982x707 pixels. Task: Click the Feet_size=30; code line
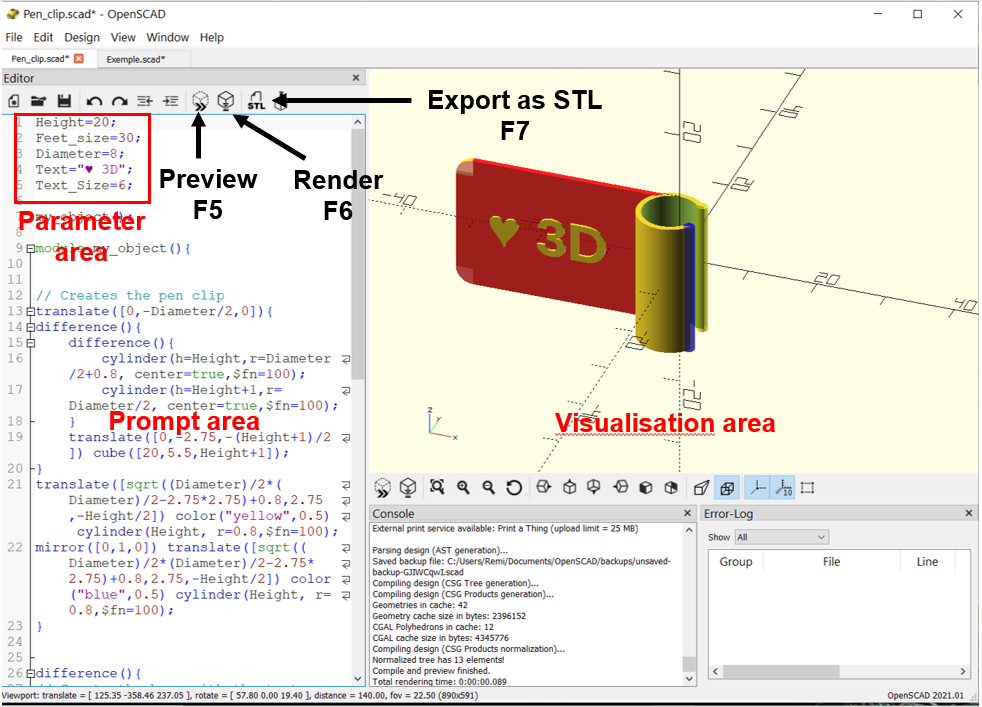coord(88,138)
